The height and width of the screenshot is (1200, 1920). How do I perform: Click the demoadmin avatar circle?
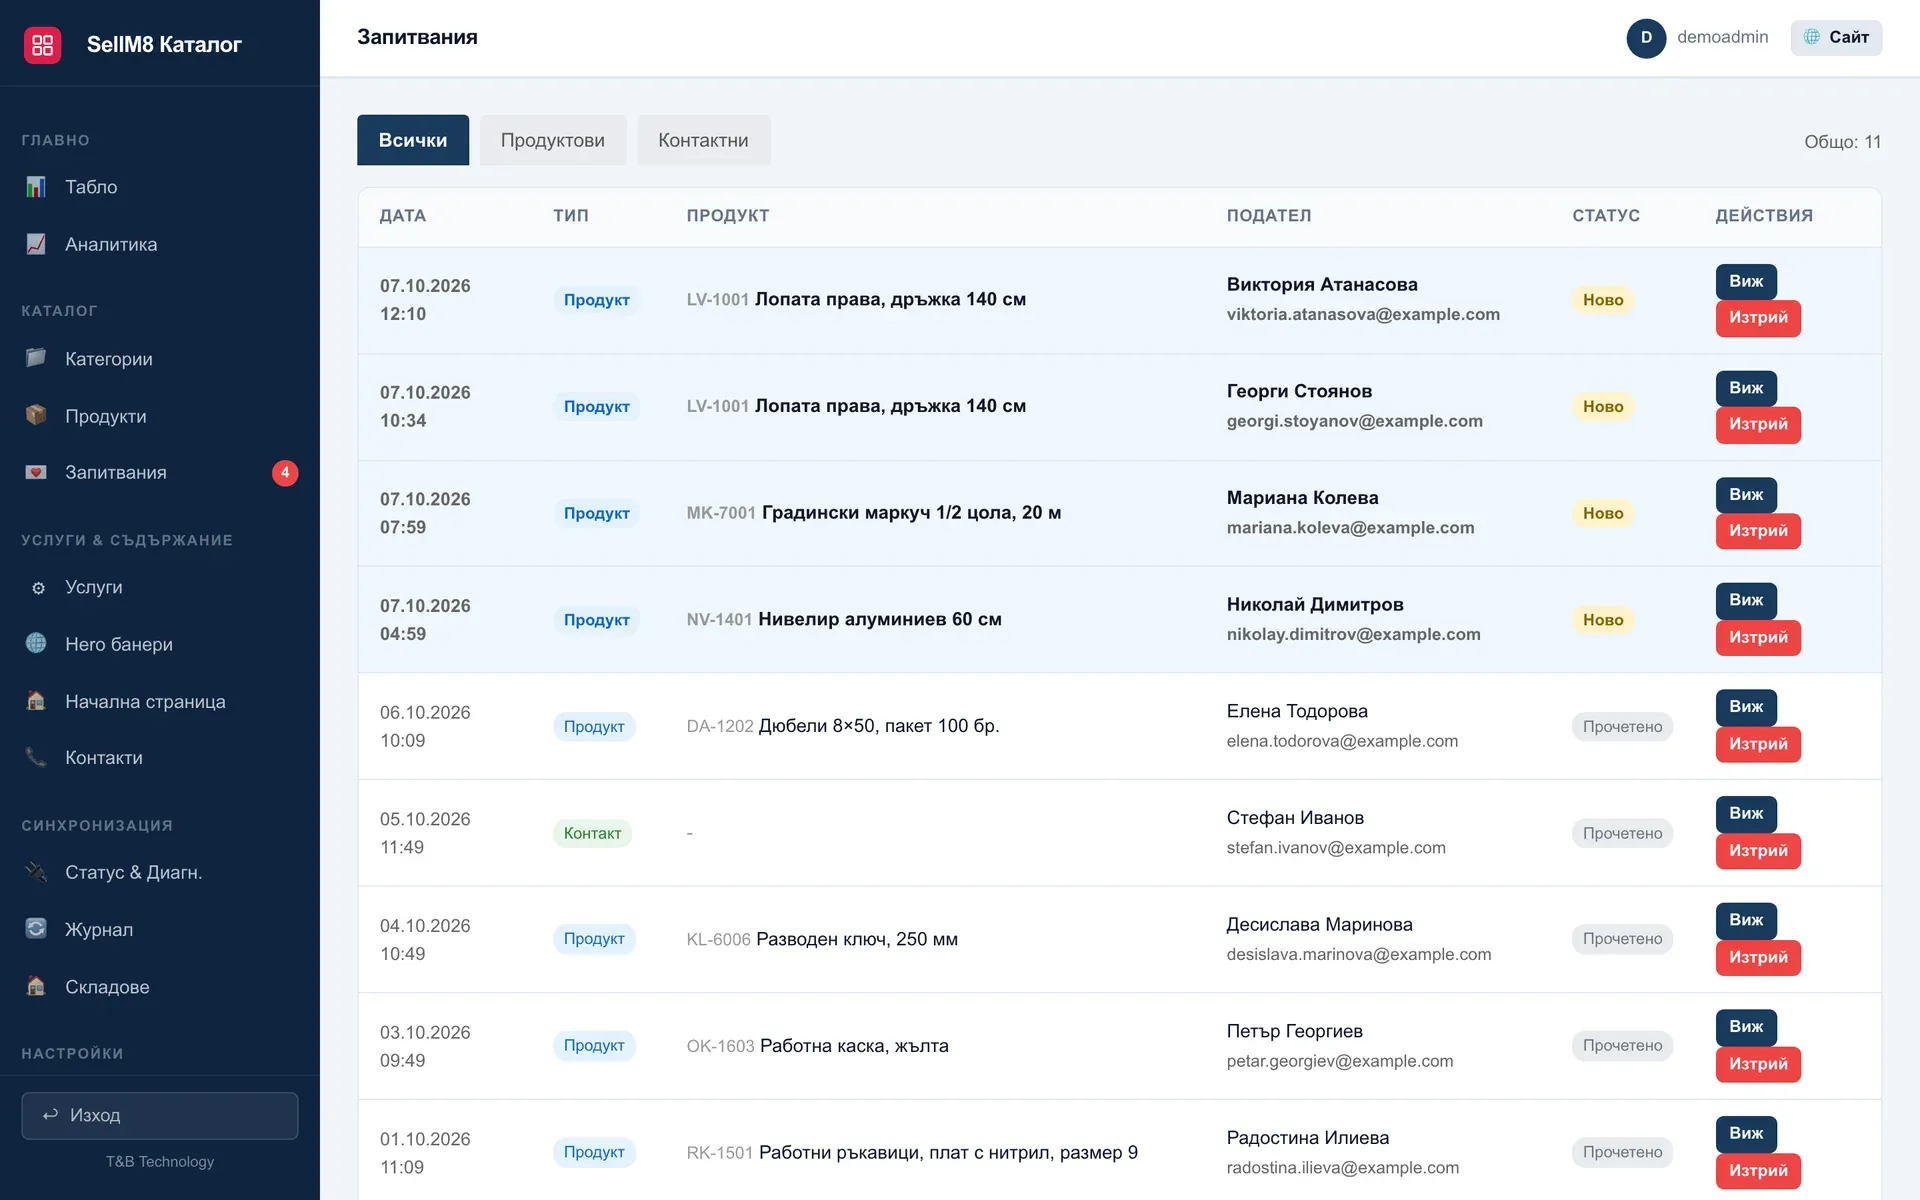point(1646,38)
